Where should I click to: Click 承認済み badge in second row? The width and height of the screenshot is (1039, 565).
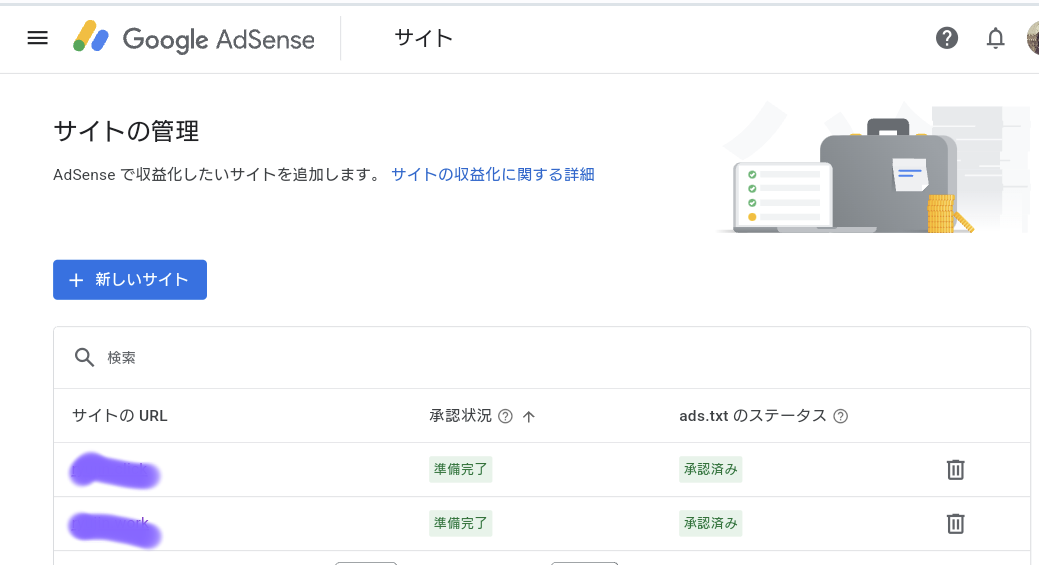tap(710, 523)
